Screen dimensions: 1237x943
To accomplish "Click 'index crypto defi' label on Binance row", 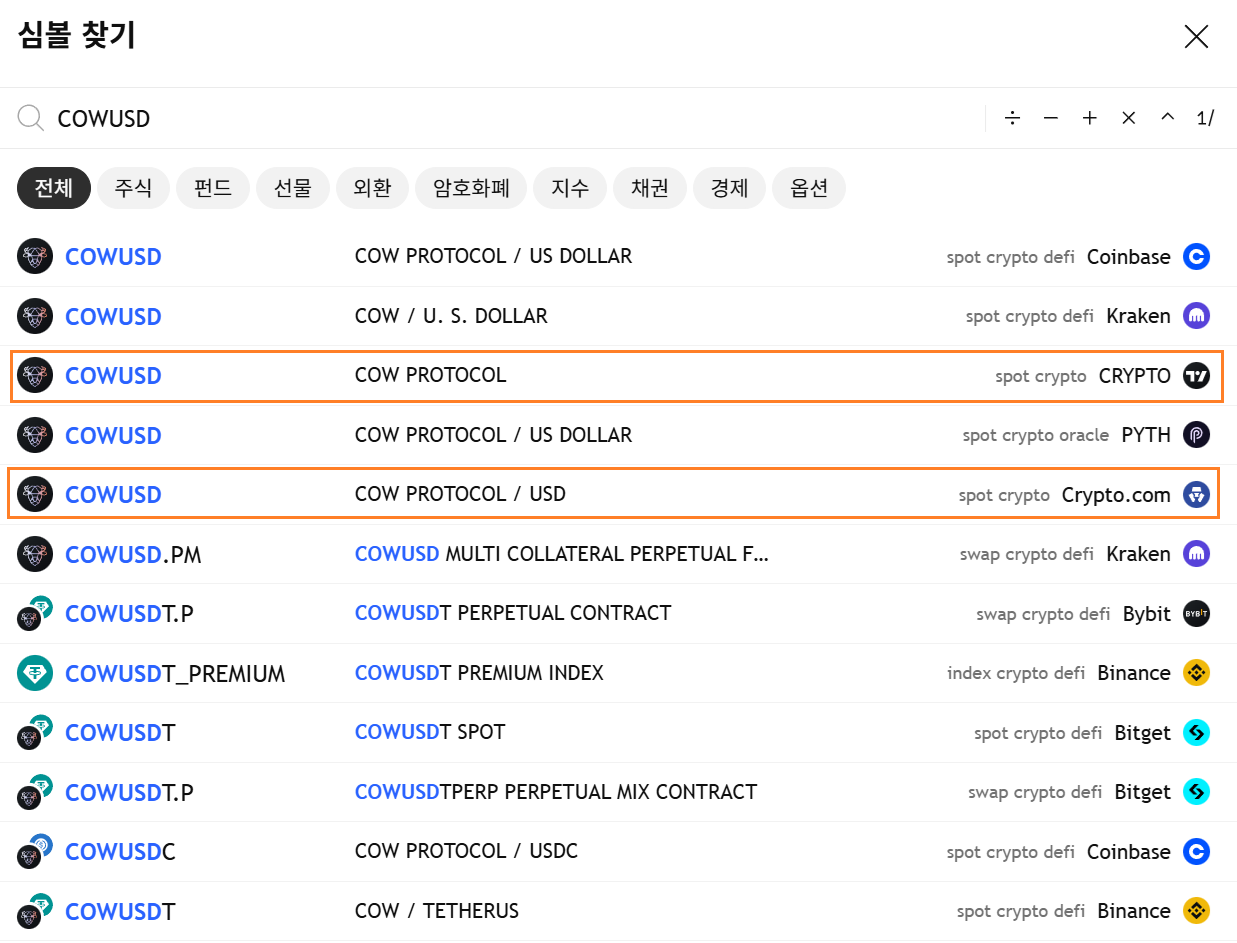I will [x=1016, y=673].
